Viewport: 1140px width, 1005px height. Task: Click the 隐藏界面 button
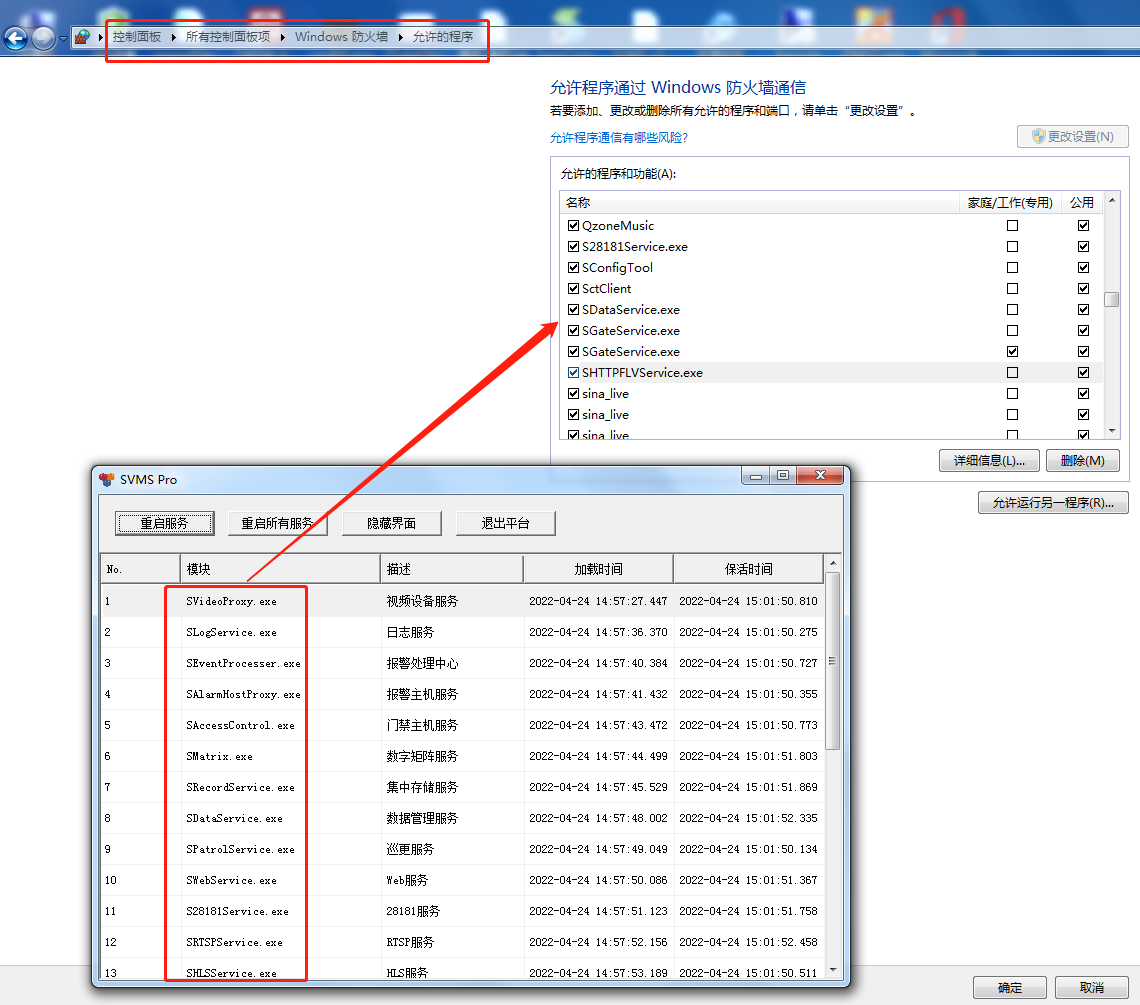pos(391,523)
